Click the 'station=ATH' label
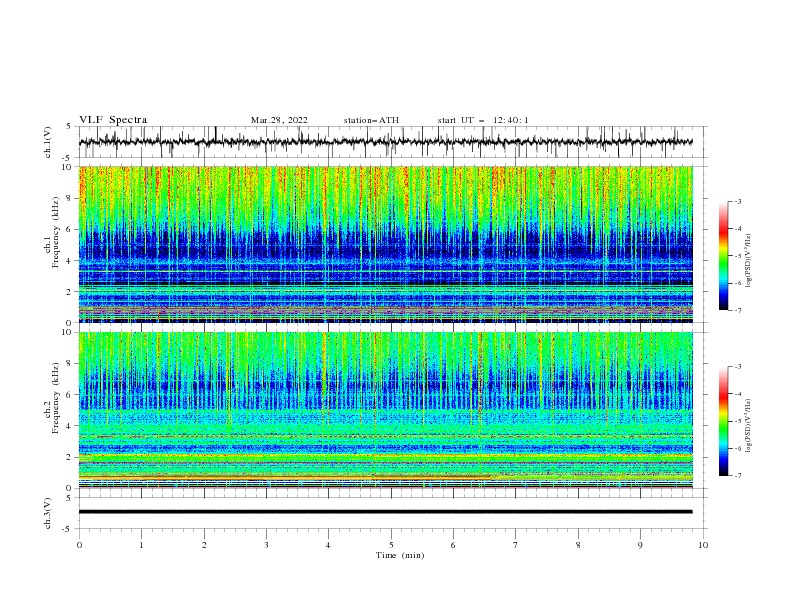Viewport: 792px width, 612px height. tap(371, 120)
